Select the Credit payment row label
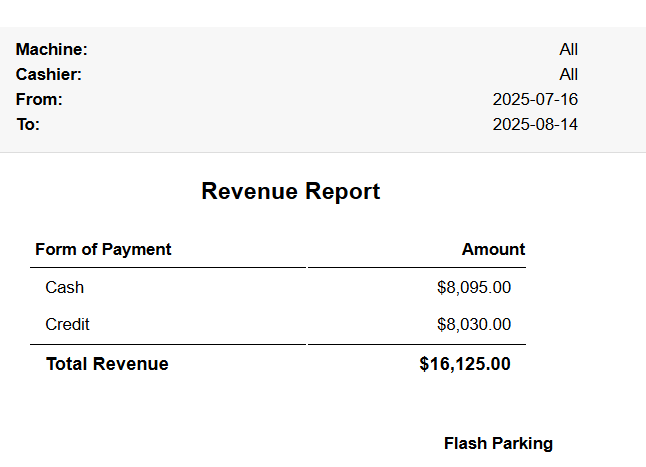Viewport: 646px width, 467px height. click(67, 324)
